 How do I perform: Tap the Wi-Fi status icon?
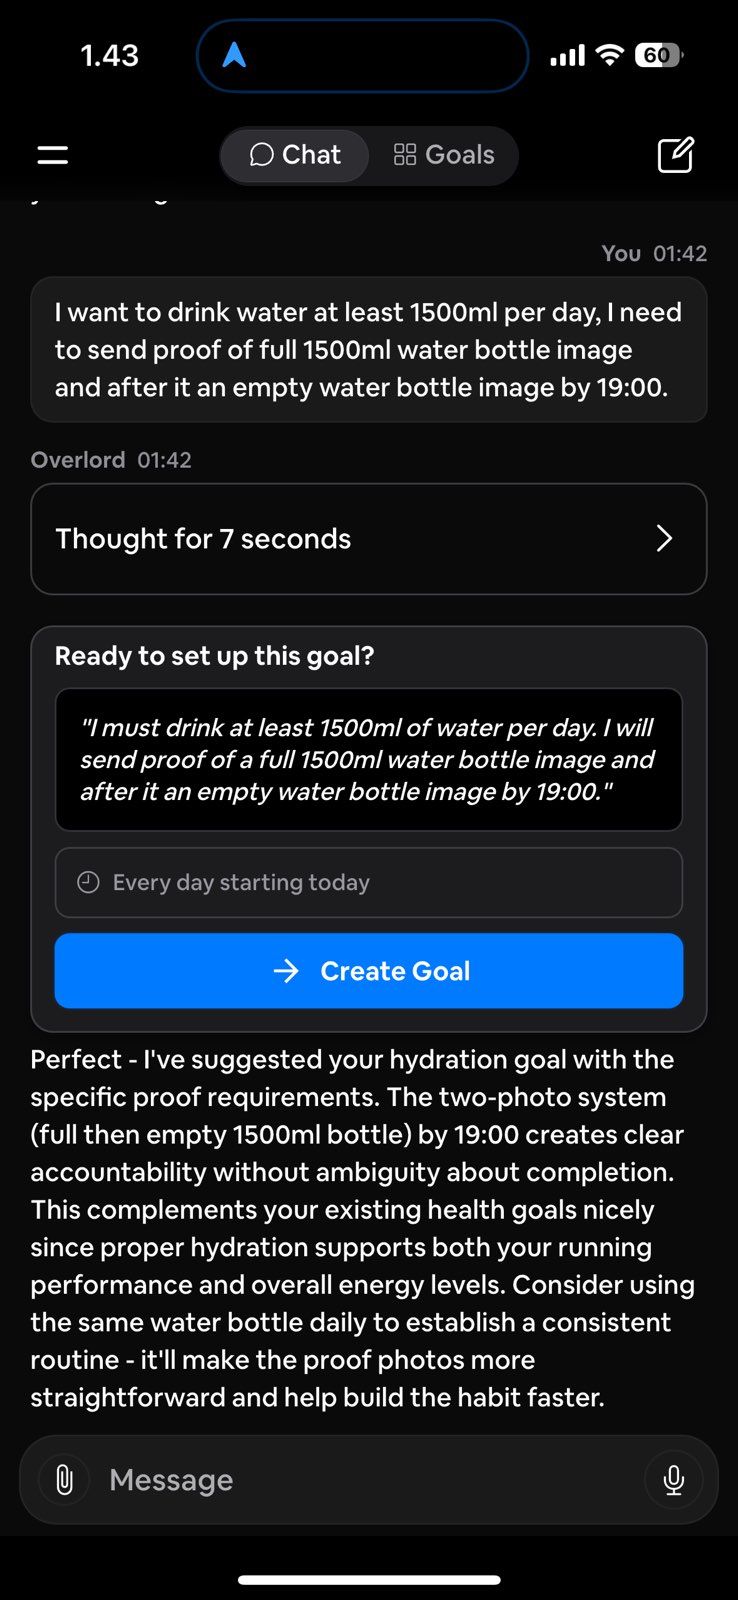pyautogui.click(x=609, y=55)
